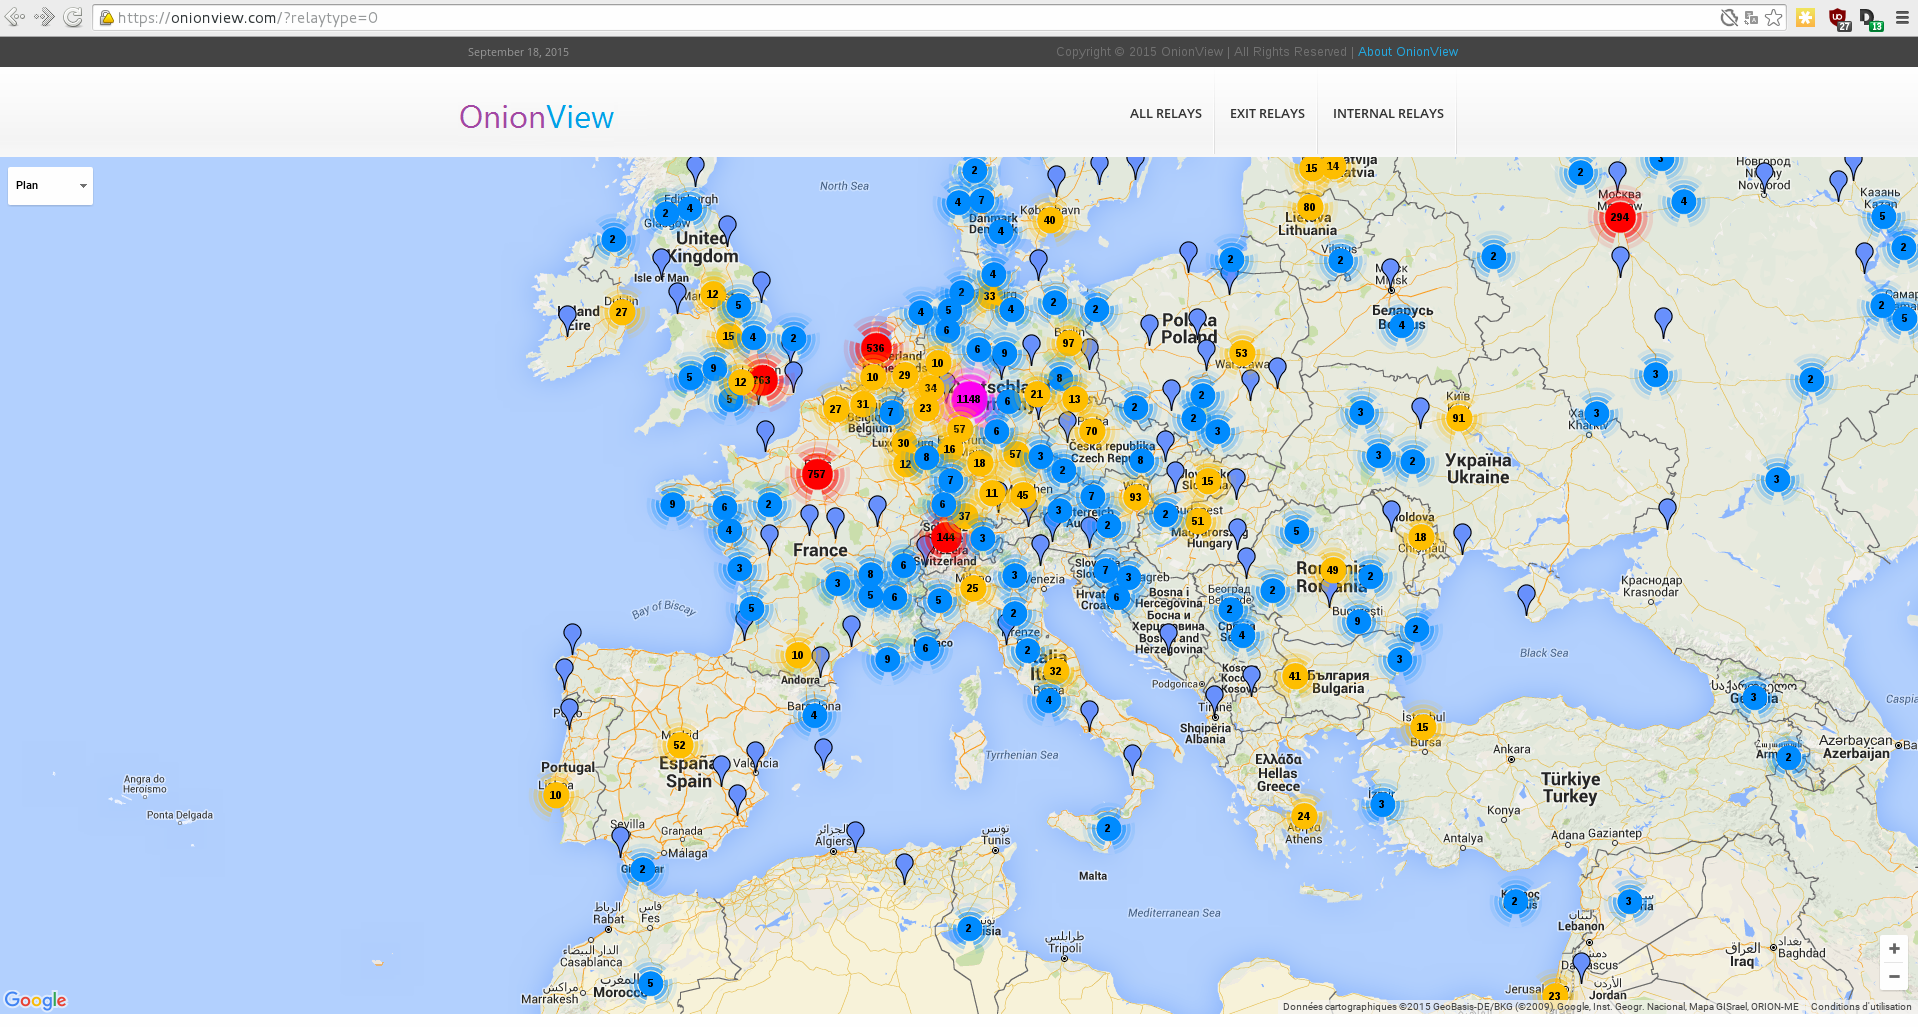Click the Google logo on the map
This screenshot has width=1918, height=1027.
(35, 1000)
